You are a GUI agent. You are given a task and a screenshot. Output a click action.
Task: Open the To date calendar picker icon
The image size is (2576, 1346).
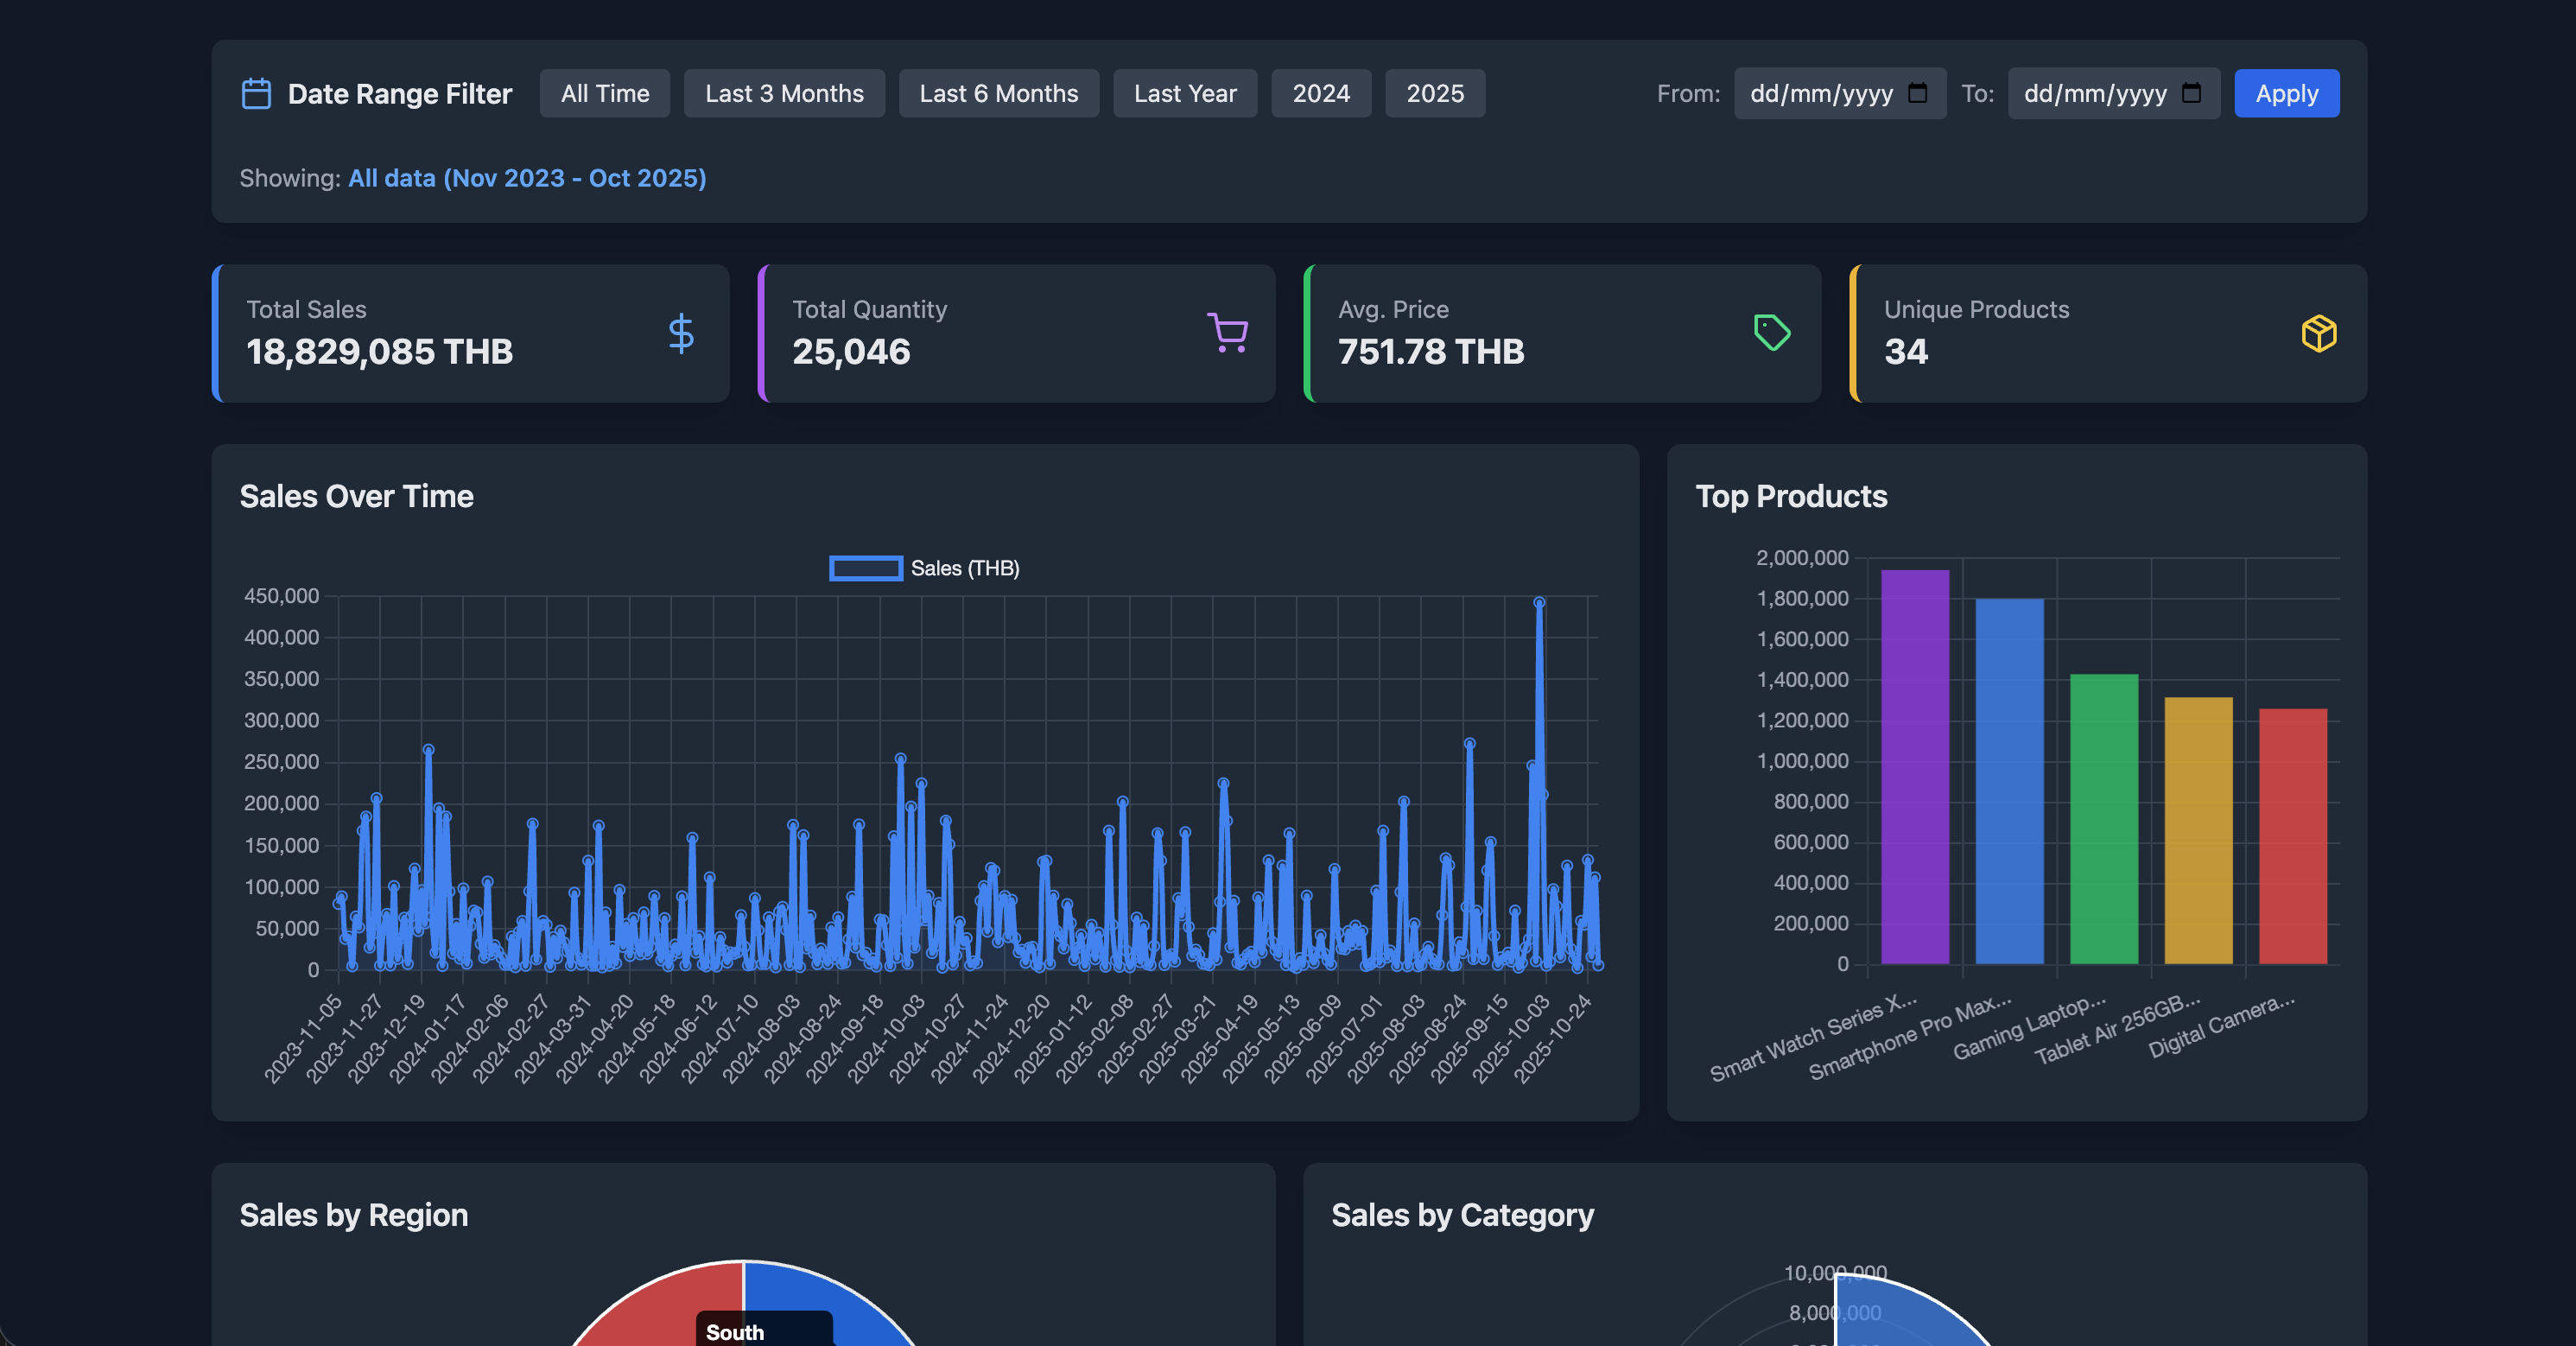(x=2191, y=93)
